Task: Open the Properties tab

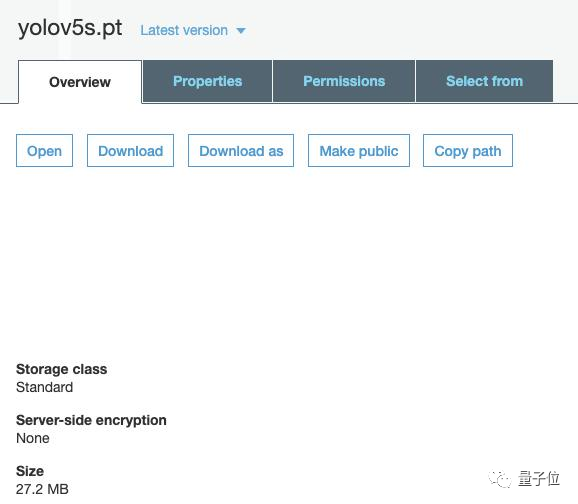Action: click(x=208, y=81)
